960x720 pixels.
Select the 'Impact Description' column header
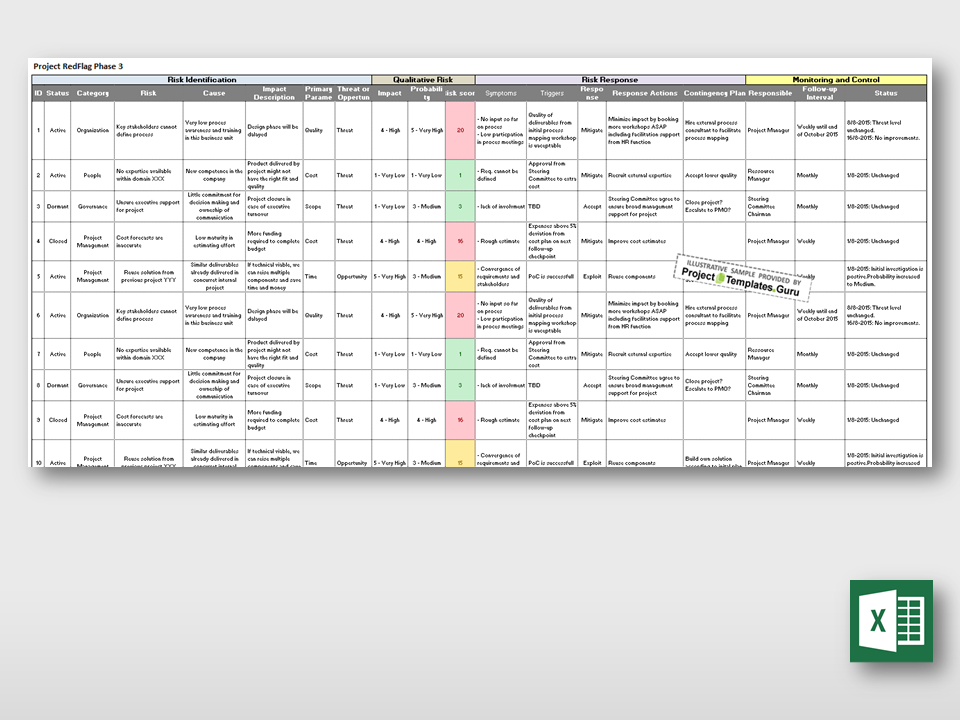tap(274, 93)
